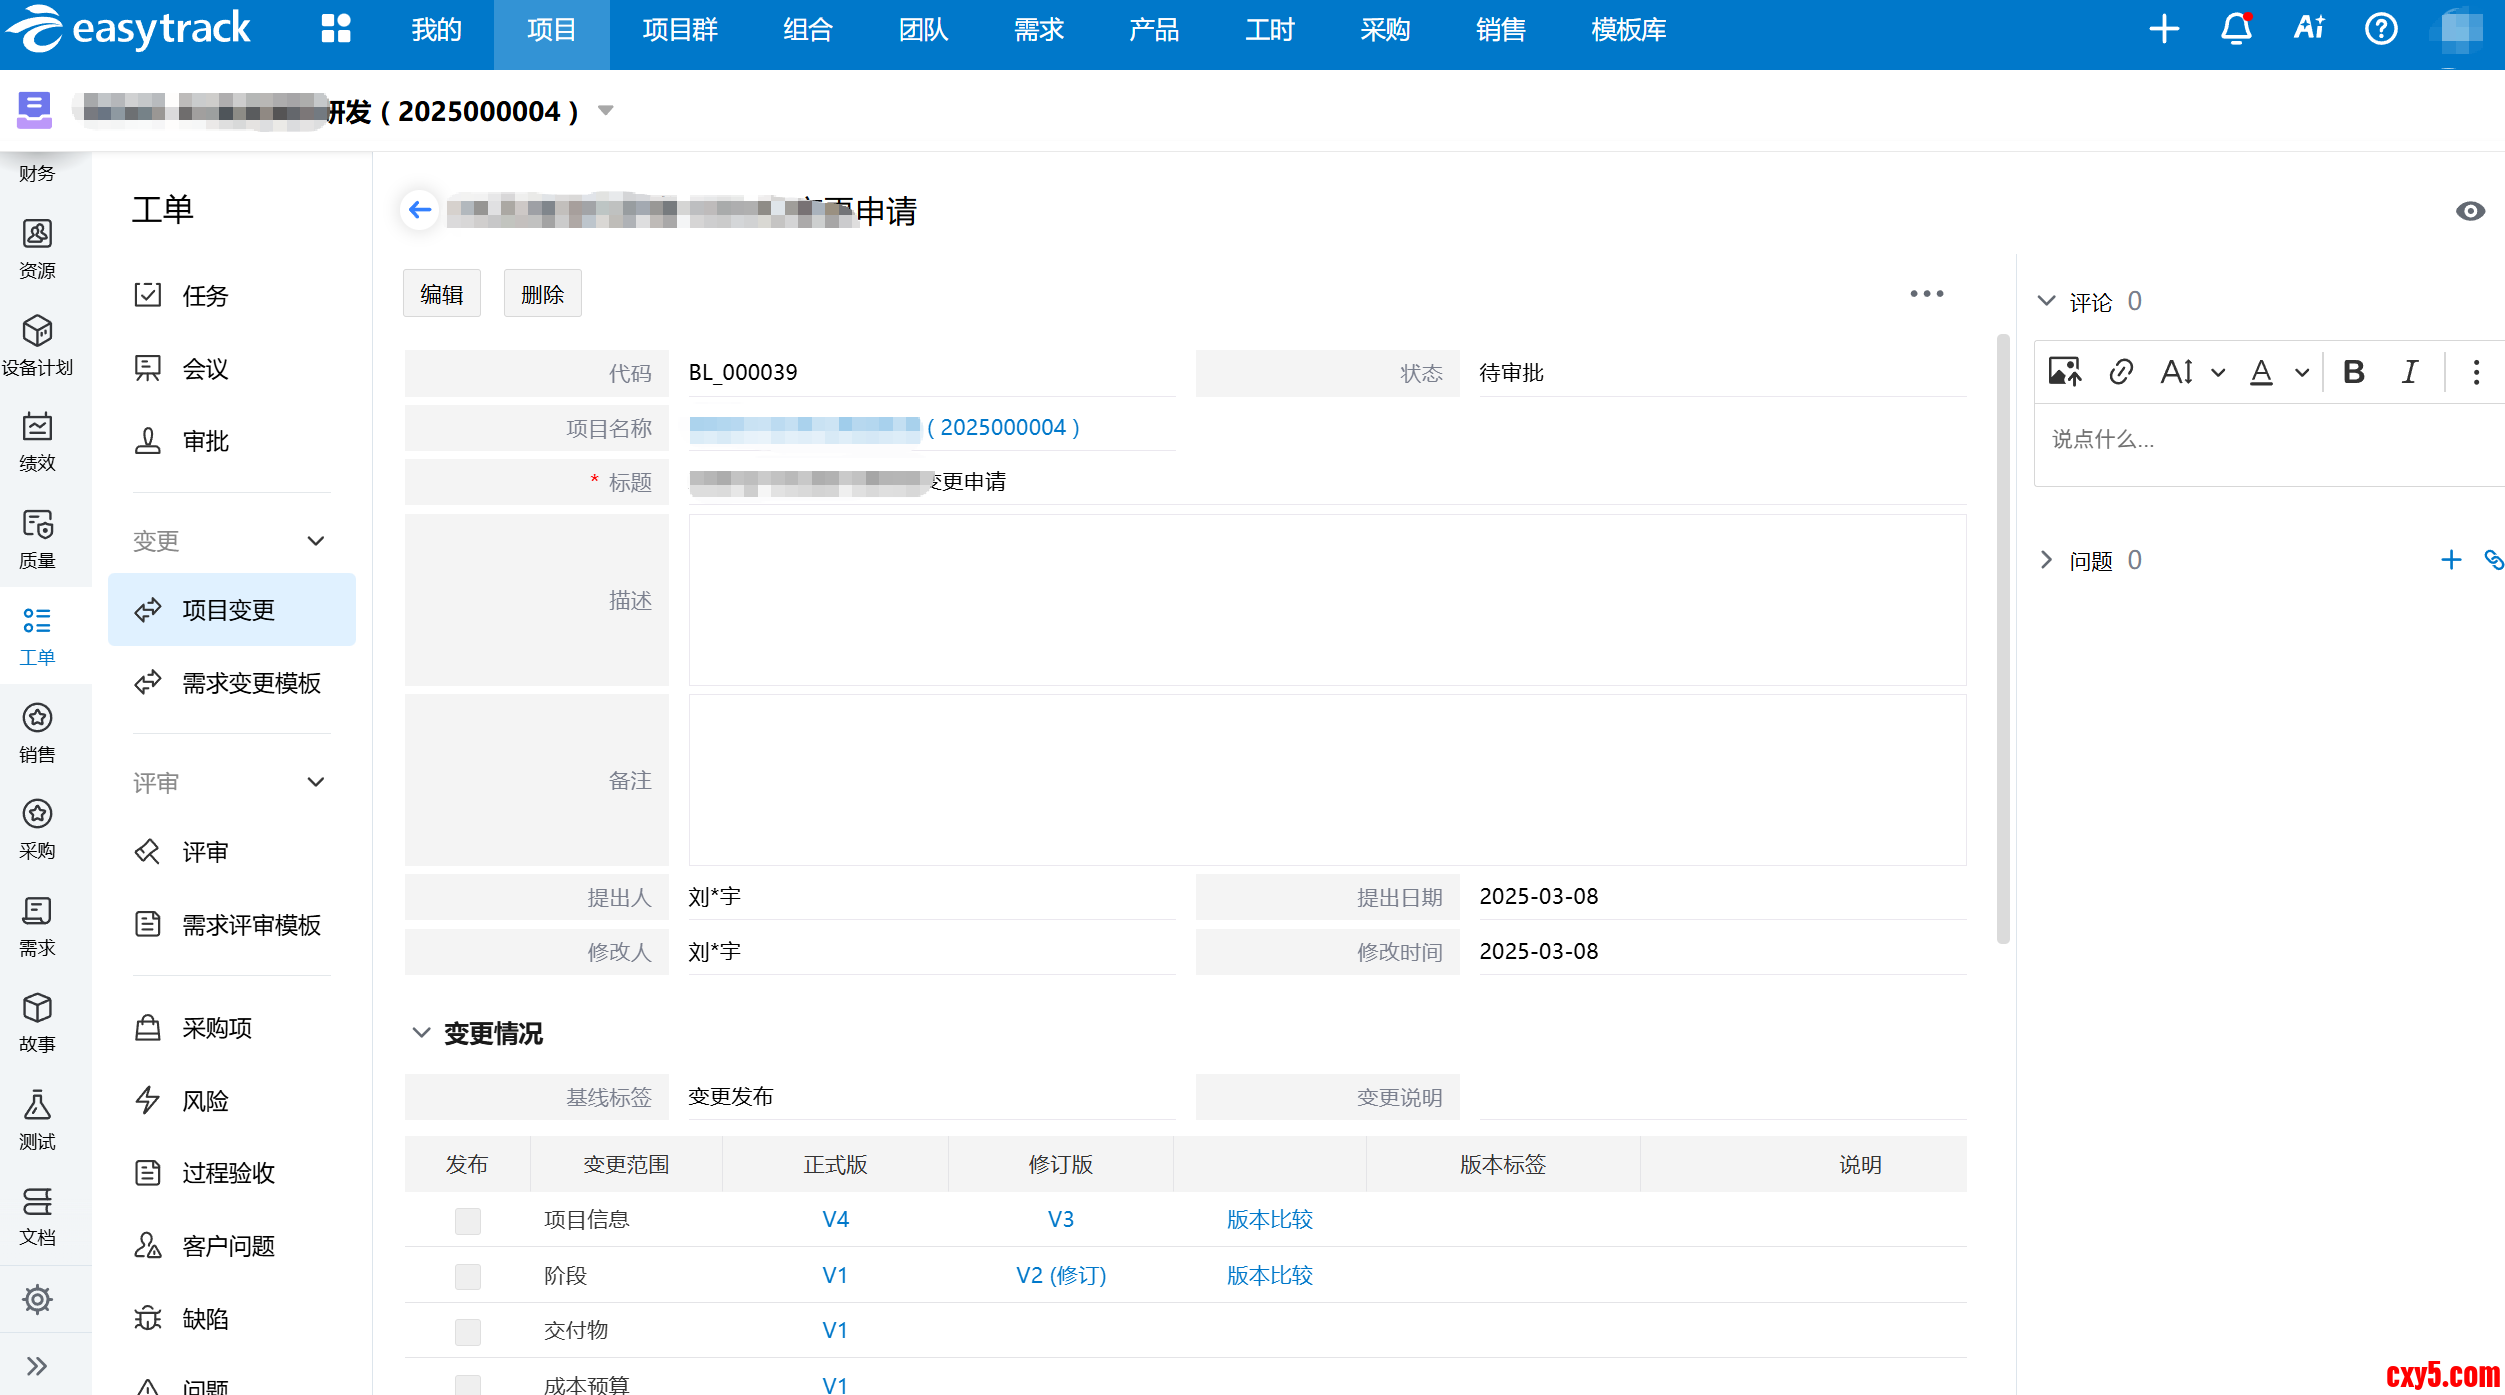Expand the 问题 section
This screenshot has width=2505, height=1395.
point(2046,560)
